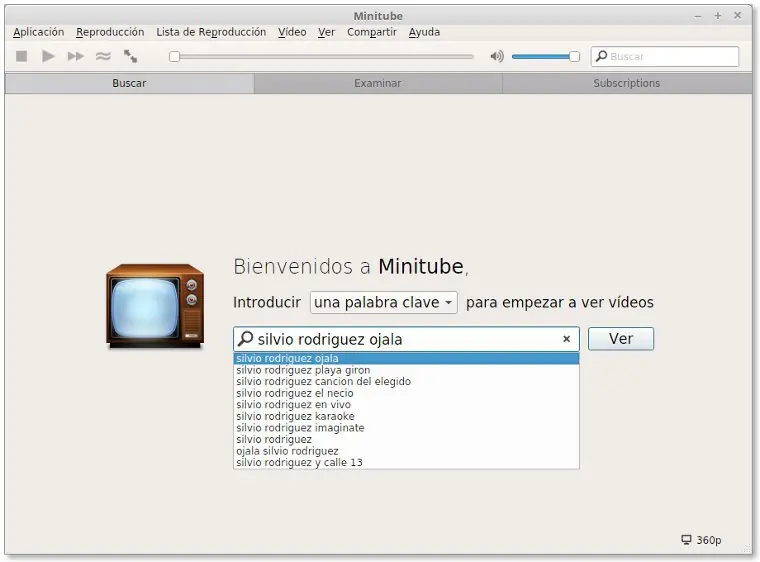The image size is (760, 562).
Task: Click the magnifier icon in the toolbar search
Action: point(601,56)
